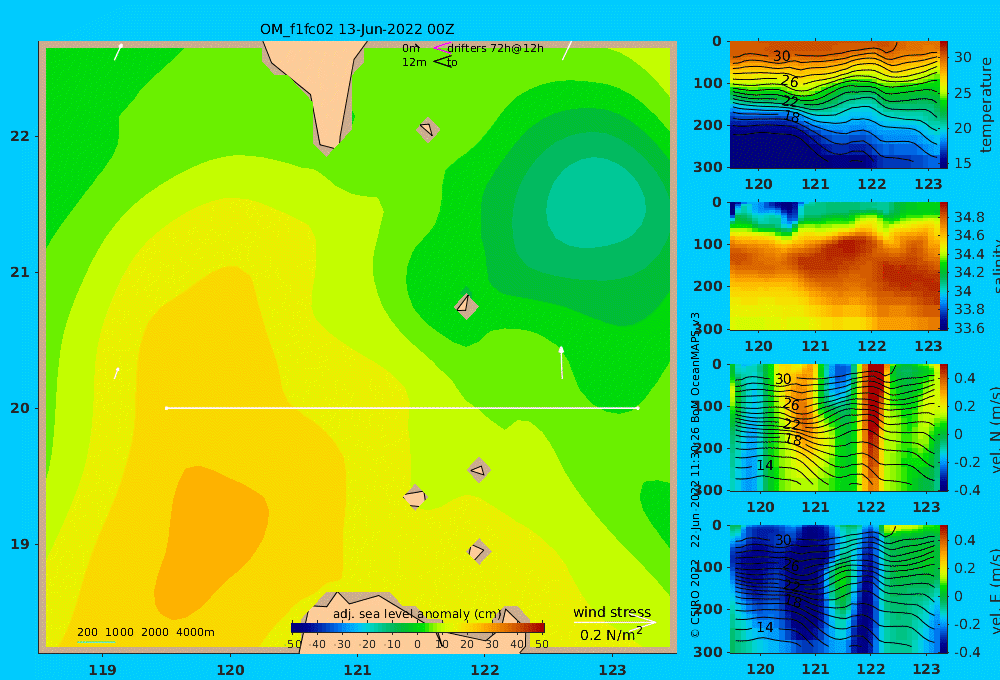The height and width of the screenshot is (680, 1000).
Task: Click the orange sea level high near 19N
Action: 210,542
